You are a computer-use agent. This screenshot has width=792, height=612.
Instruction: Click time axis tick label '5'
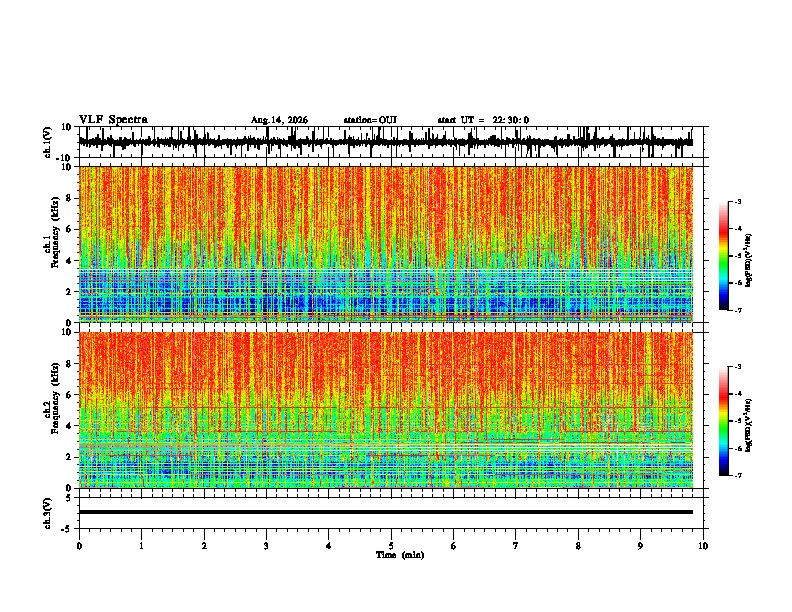(x=391, y=546)
